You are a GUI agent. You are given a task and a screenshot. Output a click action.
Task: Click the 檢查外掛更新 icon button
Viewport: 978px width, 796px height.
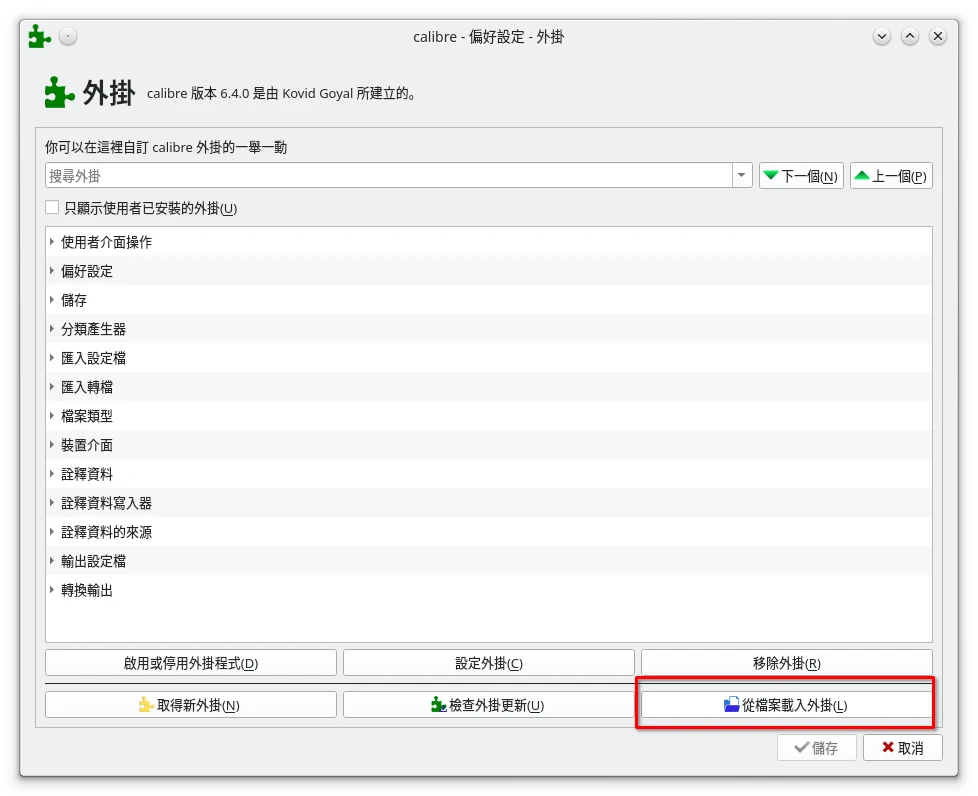(x=488, y=705)
